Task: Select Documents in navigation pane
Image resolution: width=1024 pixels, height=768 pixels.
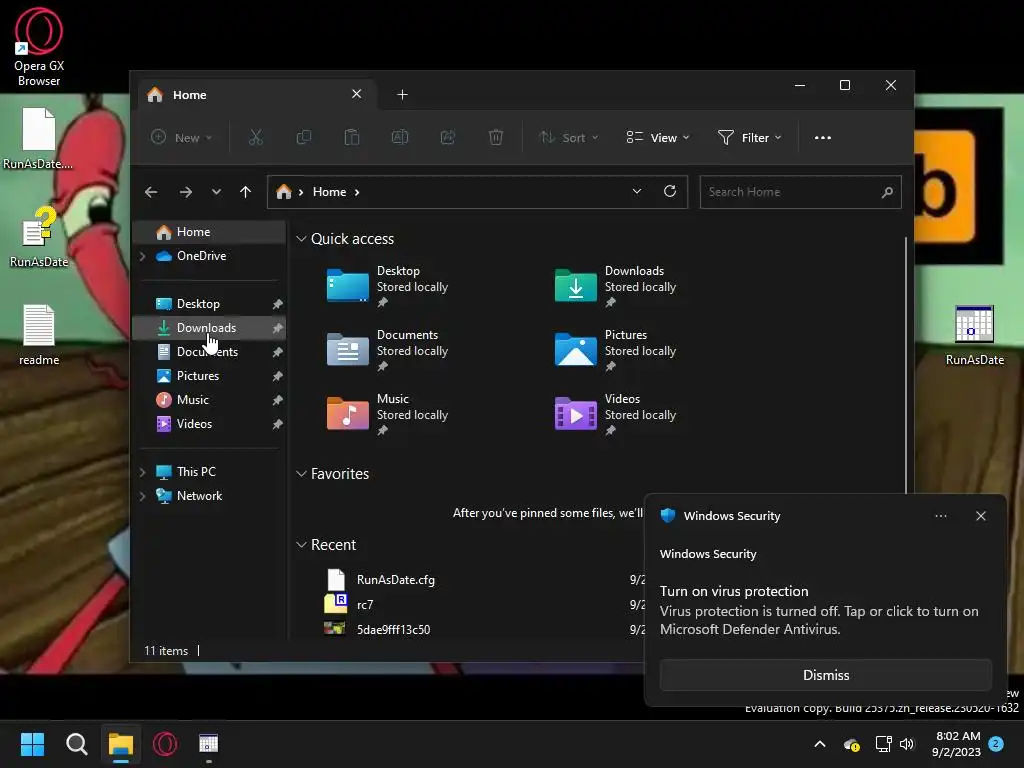Action: pyautogui.click(x=209, y=352)
